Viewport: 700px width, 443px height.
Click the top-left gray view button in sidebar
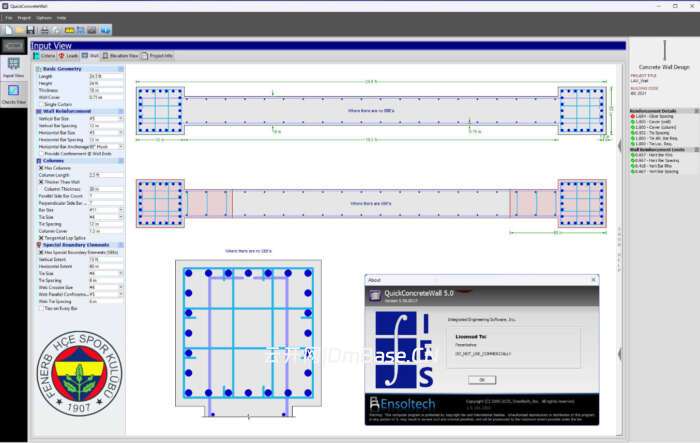tap(13, 46)
